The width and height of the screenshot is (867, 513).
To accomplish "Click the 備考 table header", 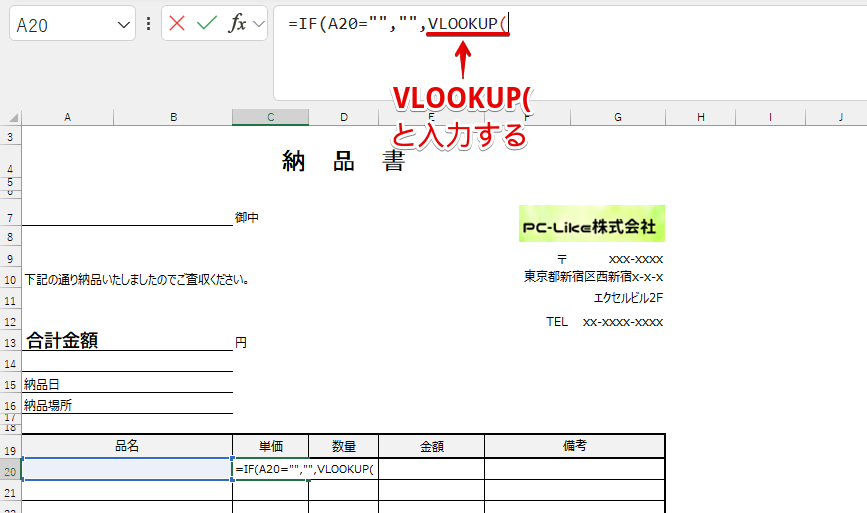I will click(574, 446).
